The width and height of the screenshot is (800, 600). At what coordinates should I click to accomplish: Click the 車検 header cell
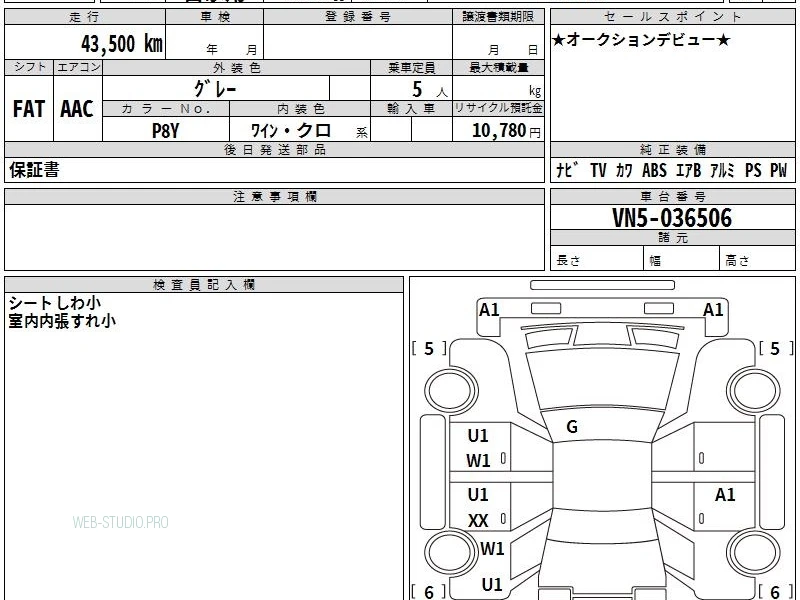[x=215, y=17]
